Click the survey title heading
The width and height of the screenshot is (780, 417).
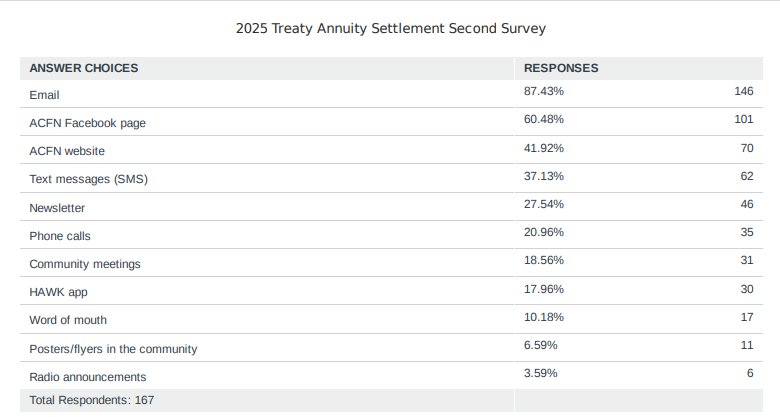(x=391, y=28)
